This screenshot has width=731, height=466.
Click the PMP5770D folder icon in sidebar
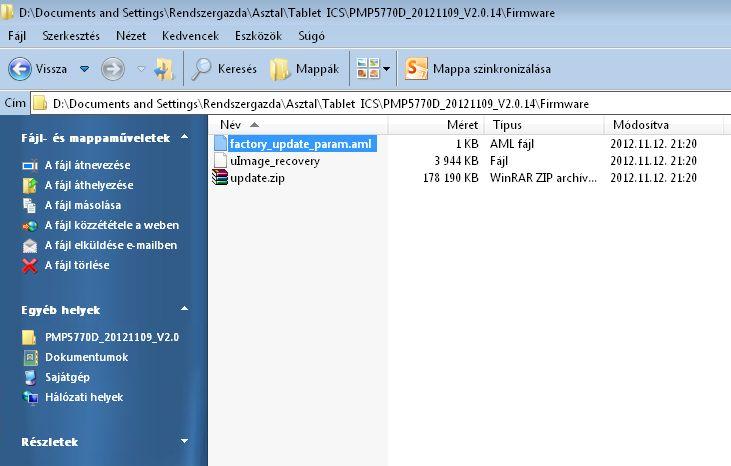pyautogui.click(x=29, y=337)
